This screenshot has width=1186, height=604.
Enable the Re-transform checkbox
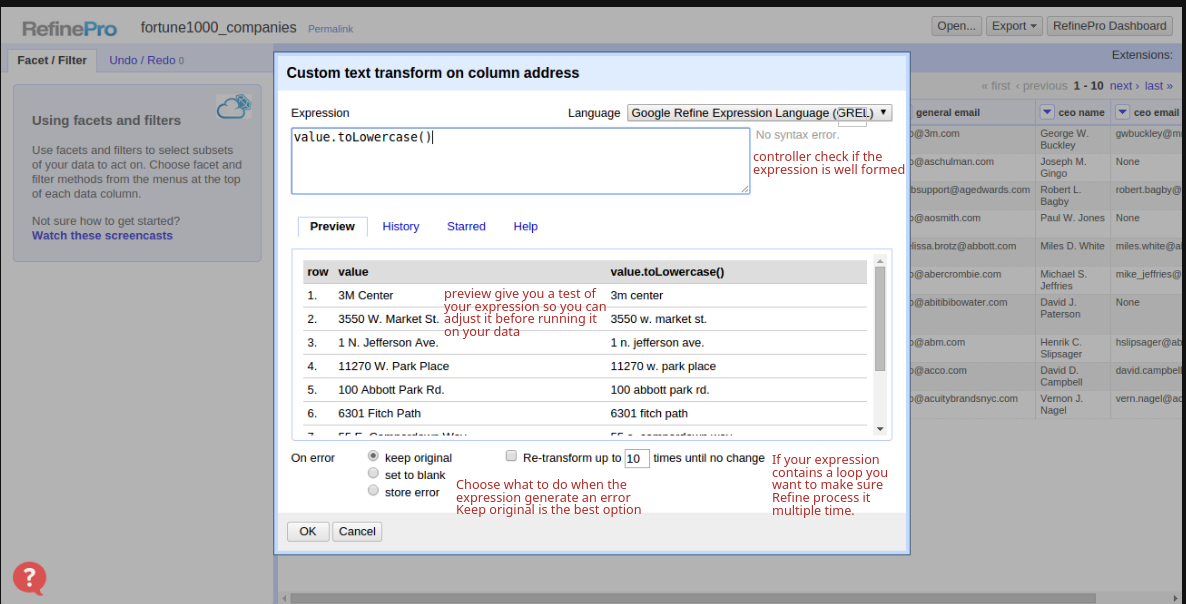click(x=511, y=457)
